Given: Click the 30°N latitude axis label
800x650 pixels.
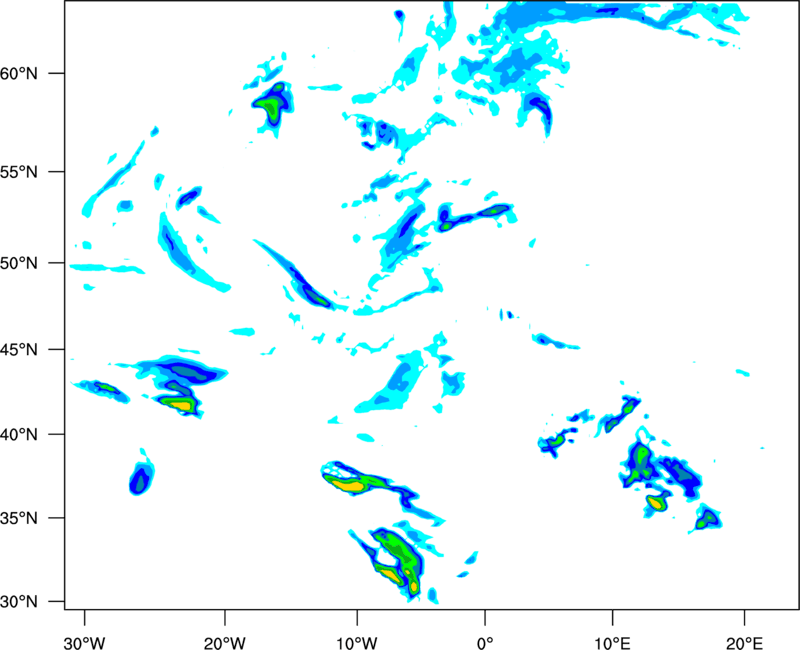Looking at the screenshot, I should [x=19, y=602].
